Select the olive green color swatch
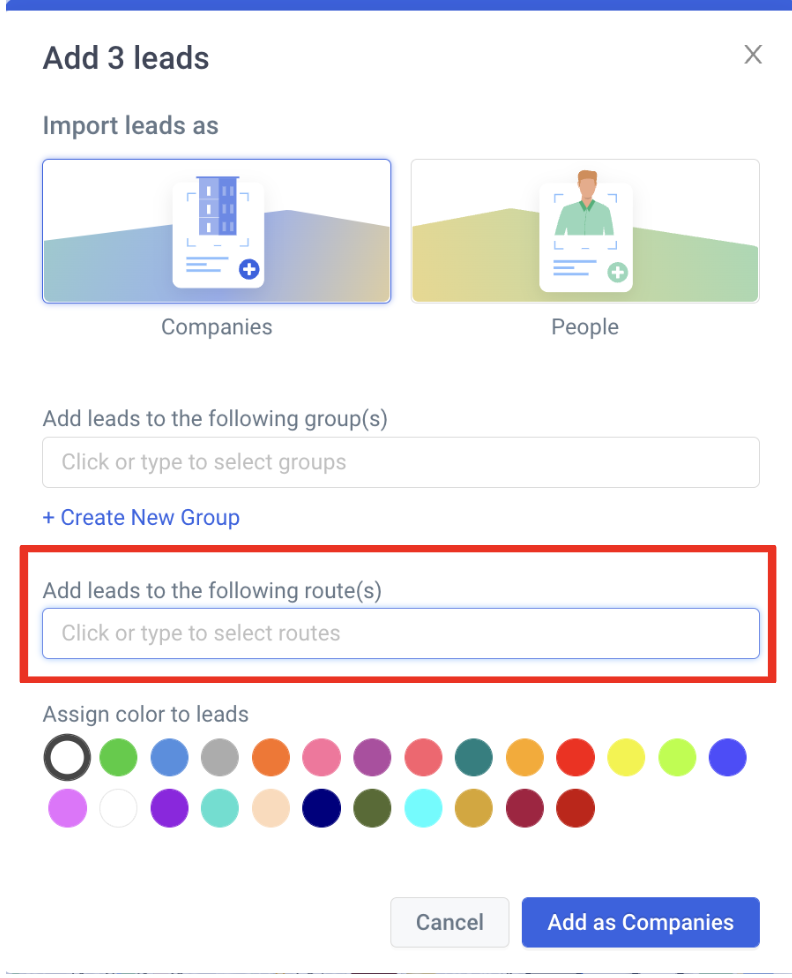The width and height of the screenshot is (792, 978). [372, 808]
